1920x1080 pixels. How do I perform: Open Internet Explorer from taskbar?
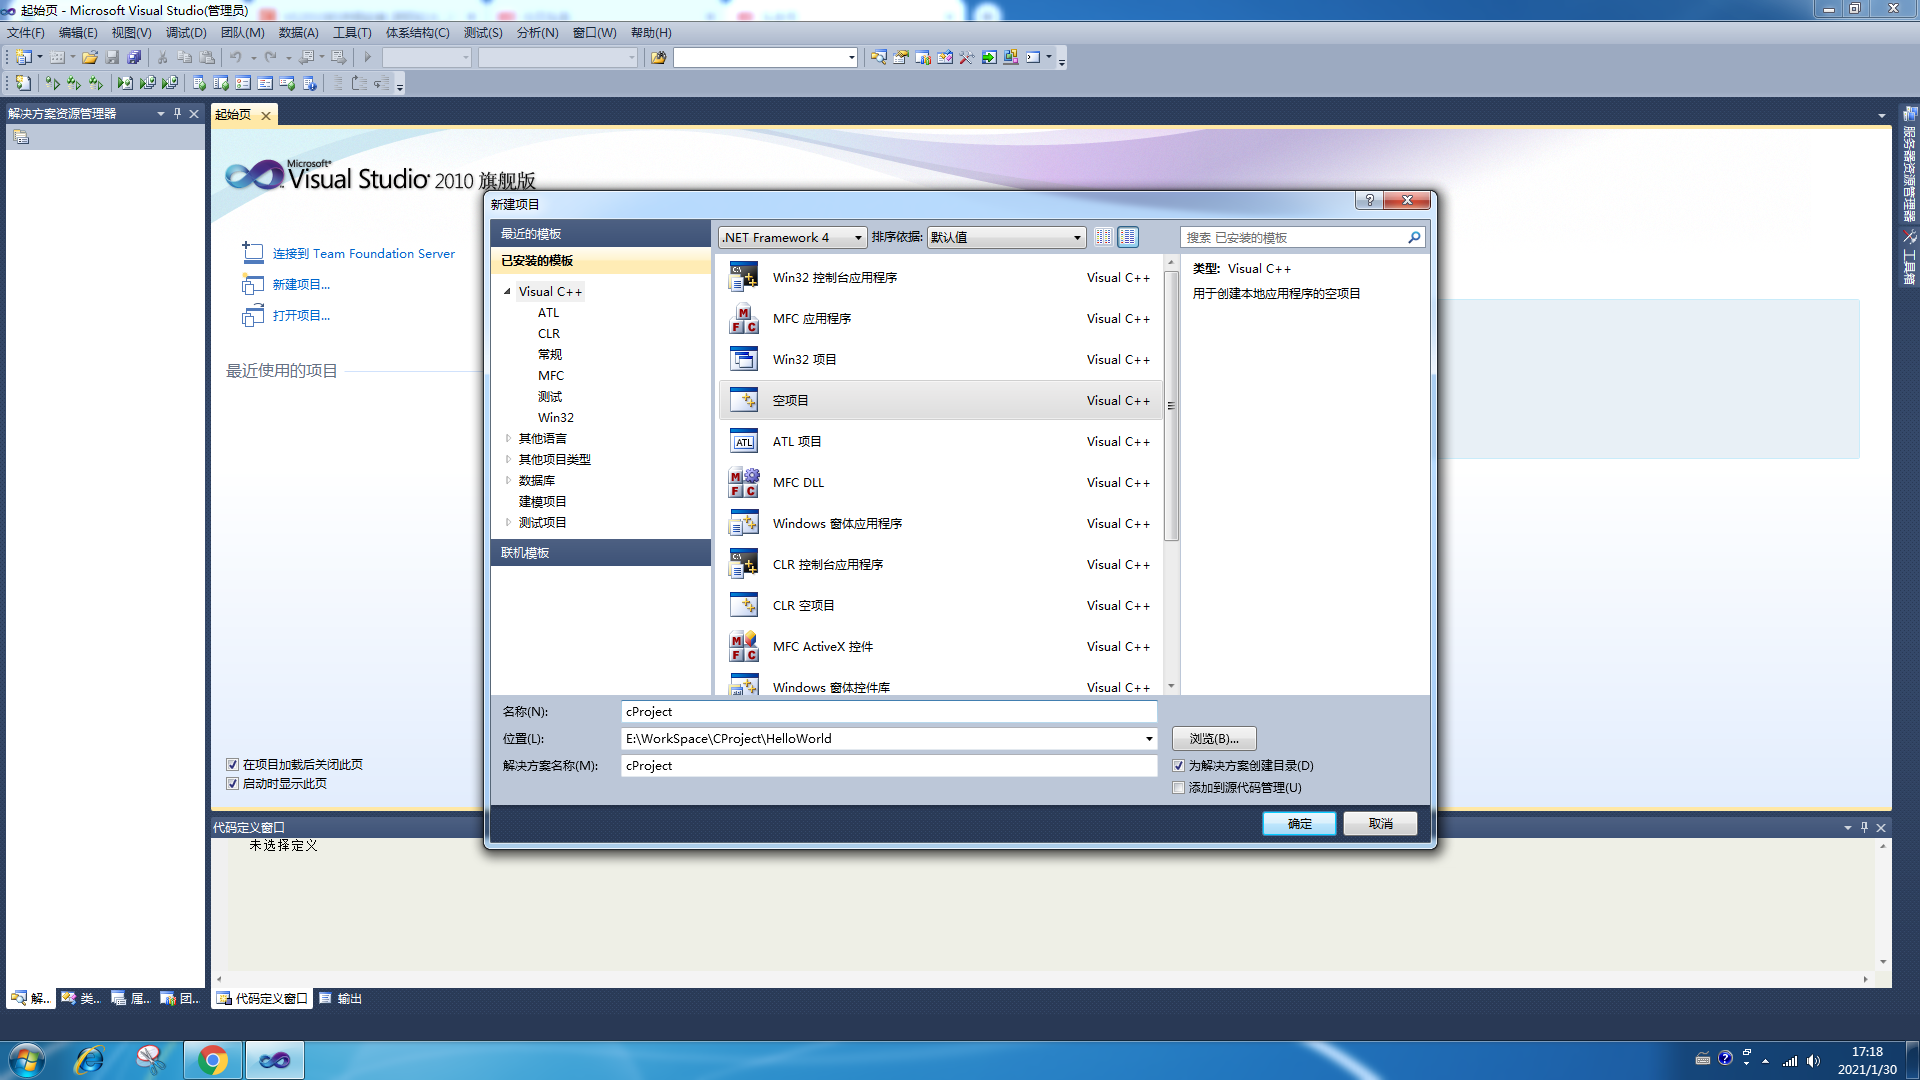point(90,1060)
